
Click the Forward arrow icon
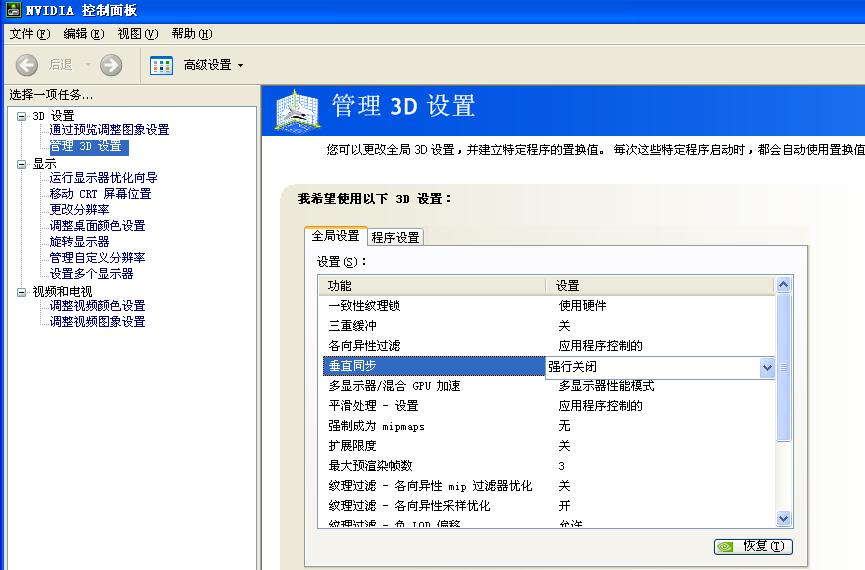pyautogui.click(x=111, y=65)
